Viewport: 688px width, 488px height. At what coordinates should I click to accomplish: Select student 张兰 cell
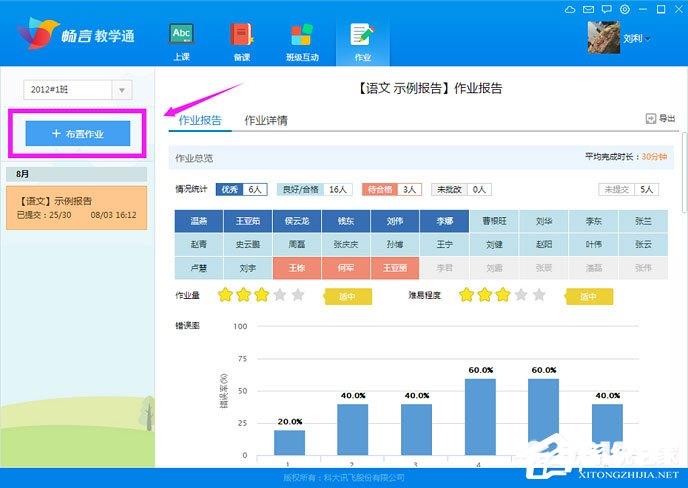pyautogui.click(x=643, y=221)
